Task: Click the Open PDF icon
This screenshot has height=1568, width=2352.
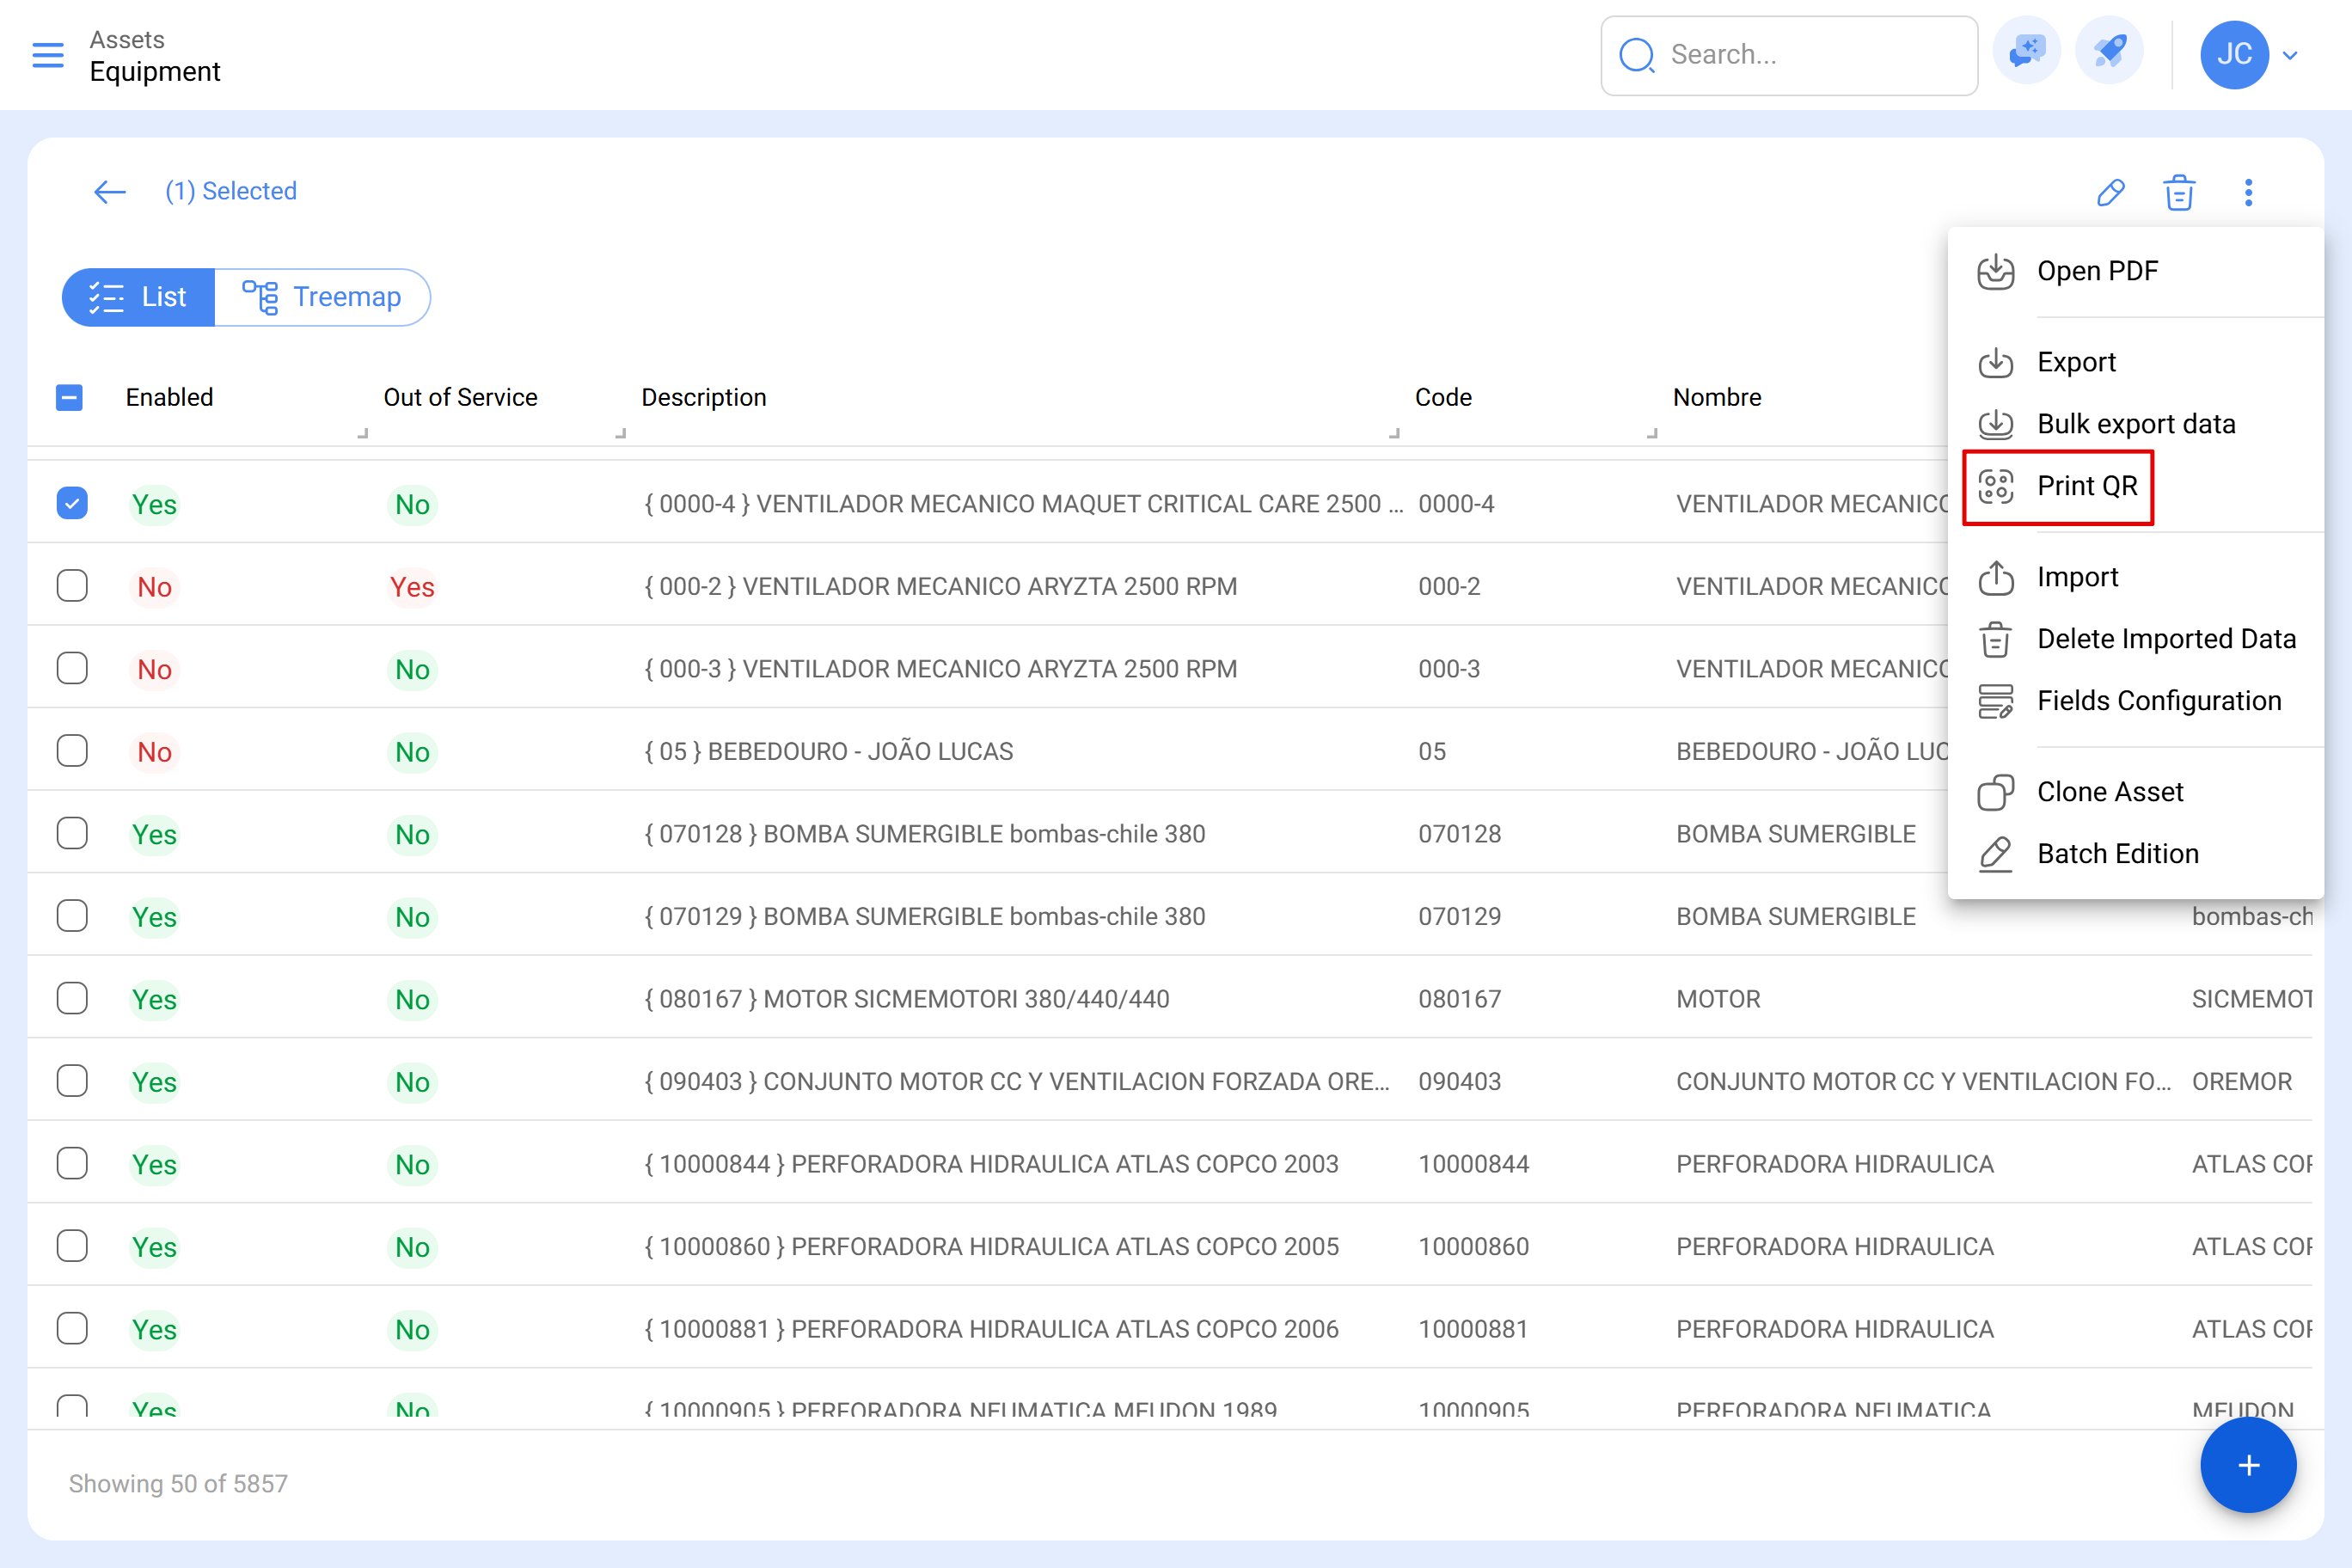Action: point(1995,272)
